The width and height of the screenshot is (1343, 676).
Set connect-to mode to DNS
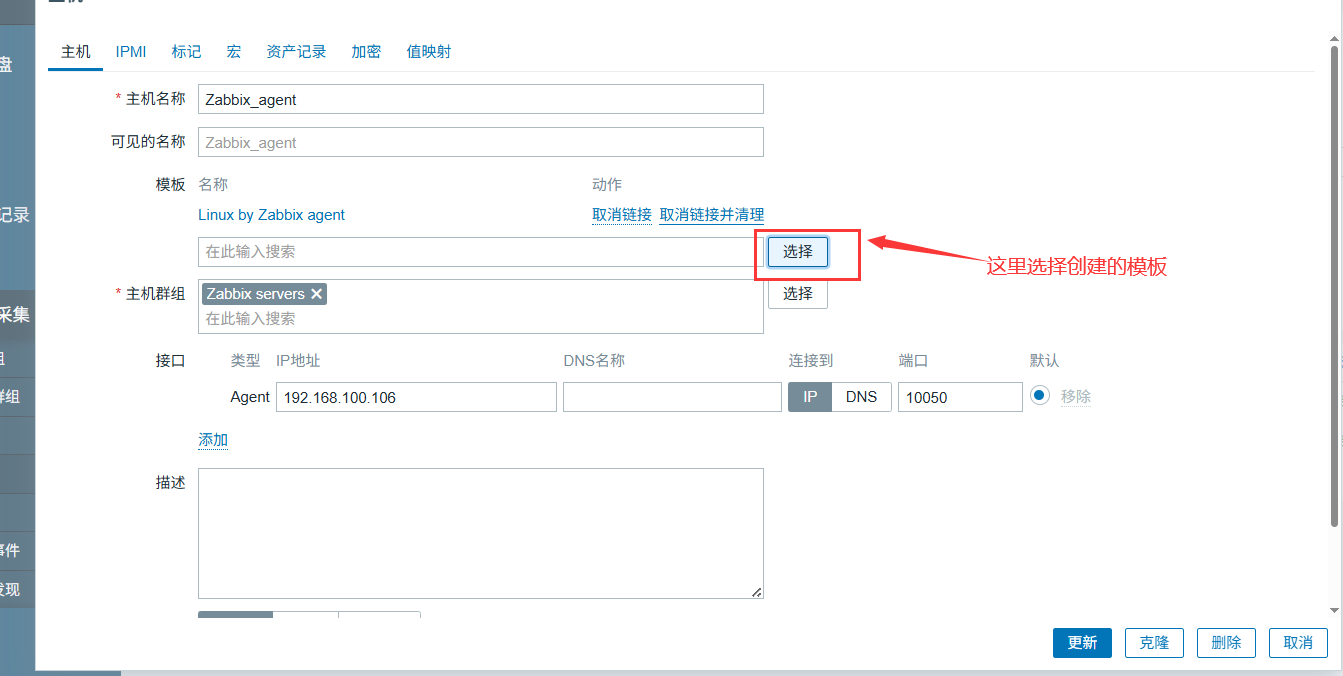coord(861,397)
